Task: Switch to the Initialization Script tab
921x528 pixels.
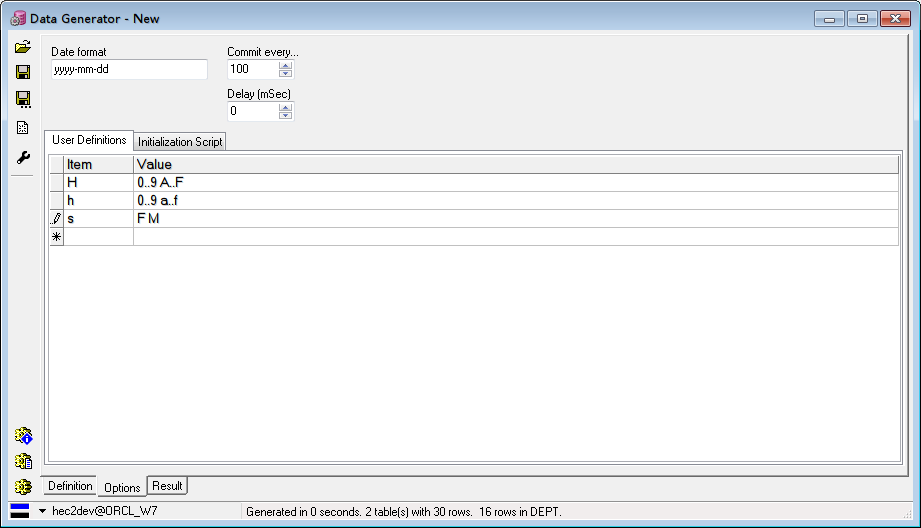Action: [180, 142]
